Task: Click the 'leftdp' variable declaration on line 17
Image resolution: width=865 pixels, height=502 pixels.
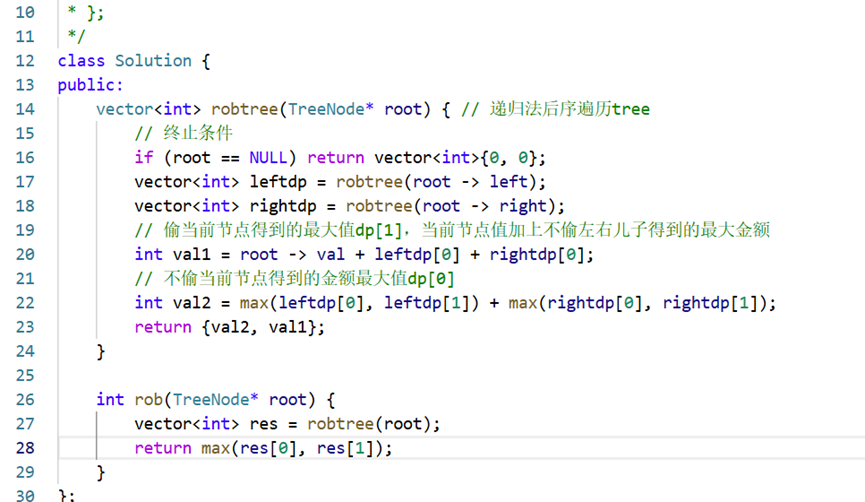Action: (x=278, y=182)
